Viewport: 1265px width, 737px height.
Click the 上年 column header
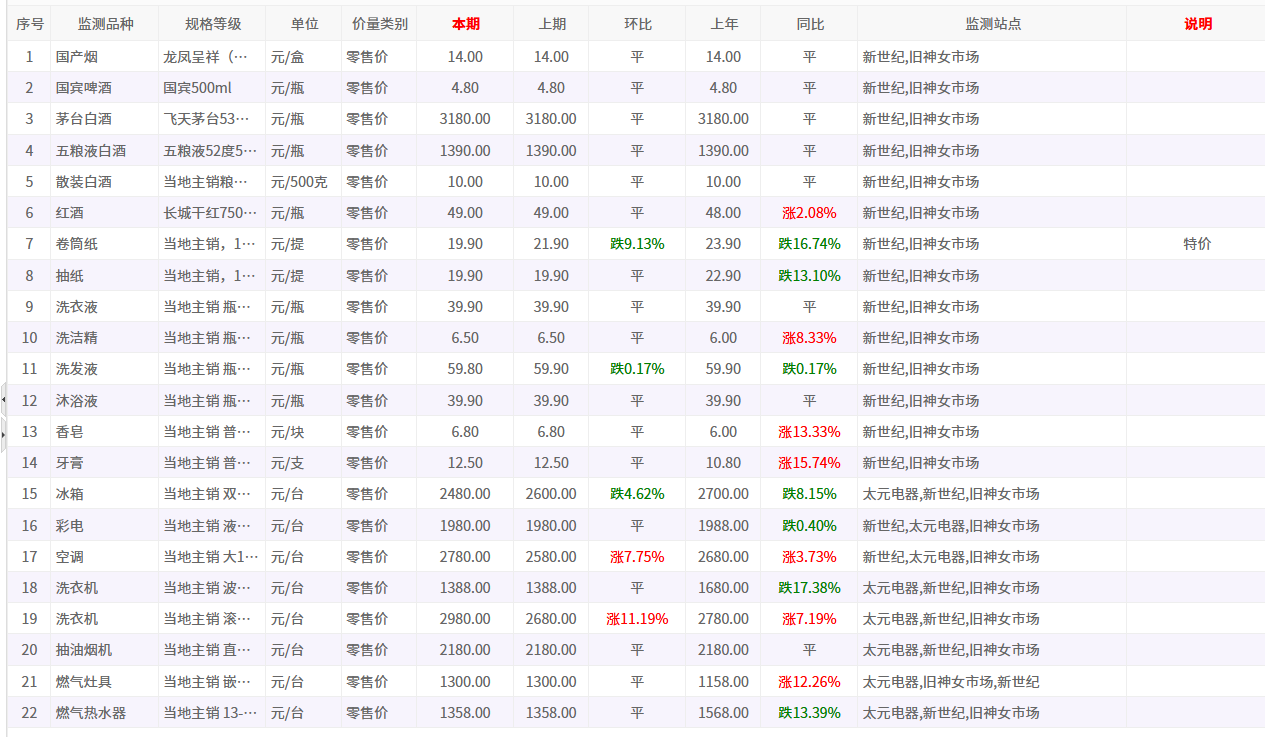tap(723, 24)
